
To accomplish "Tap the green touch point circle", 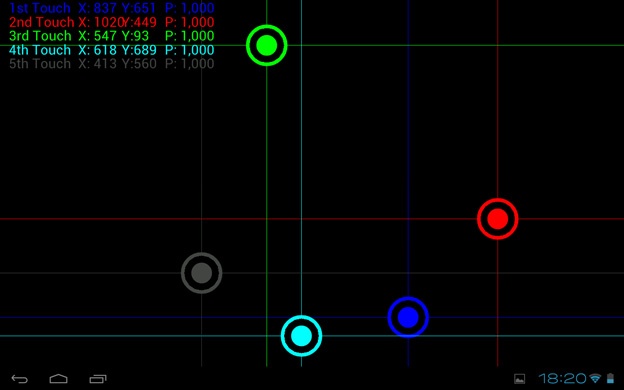I will click(267, 45).
